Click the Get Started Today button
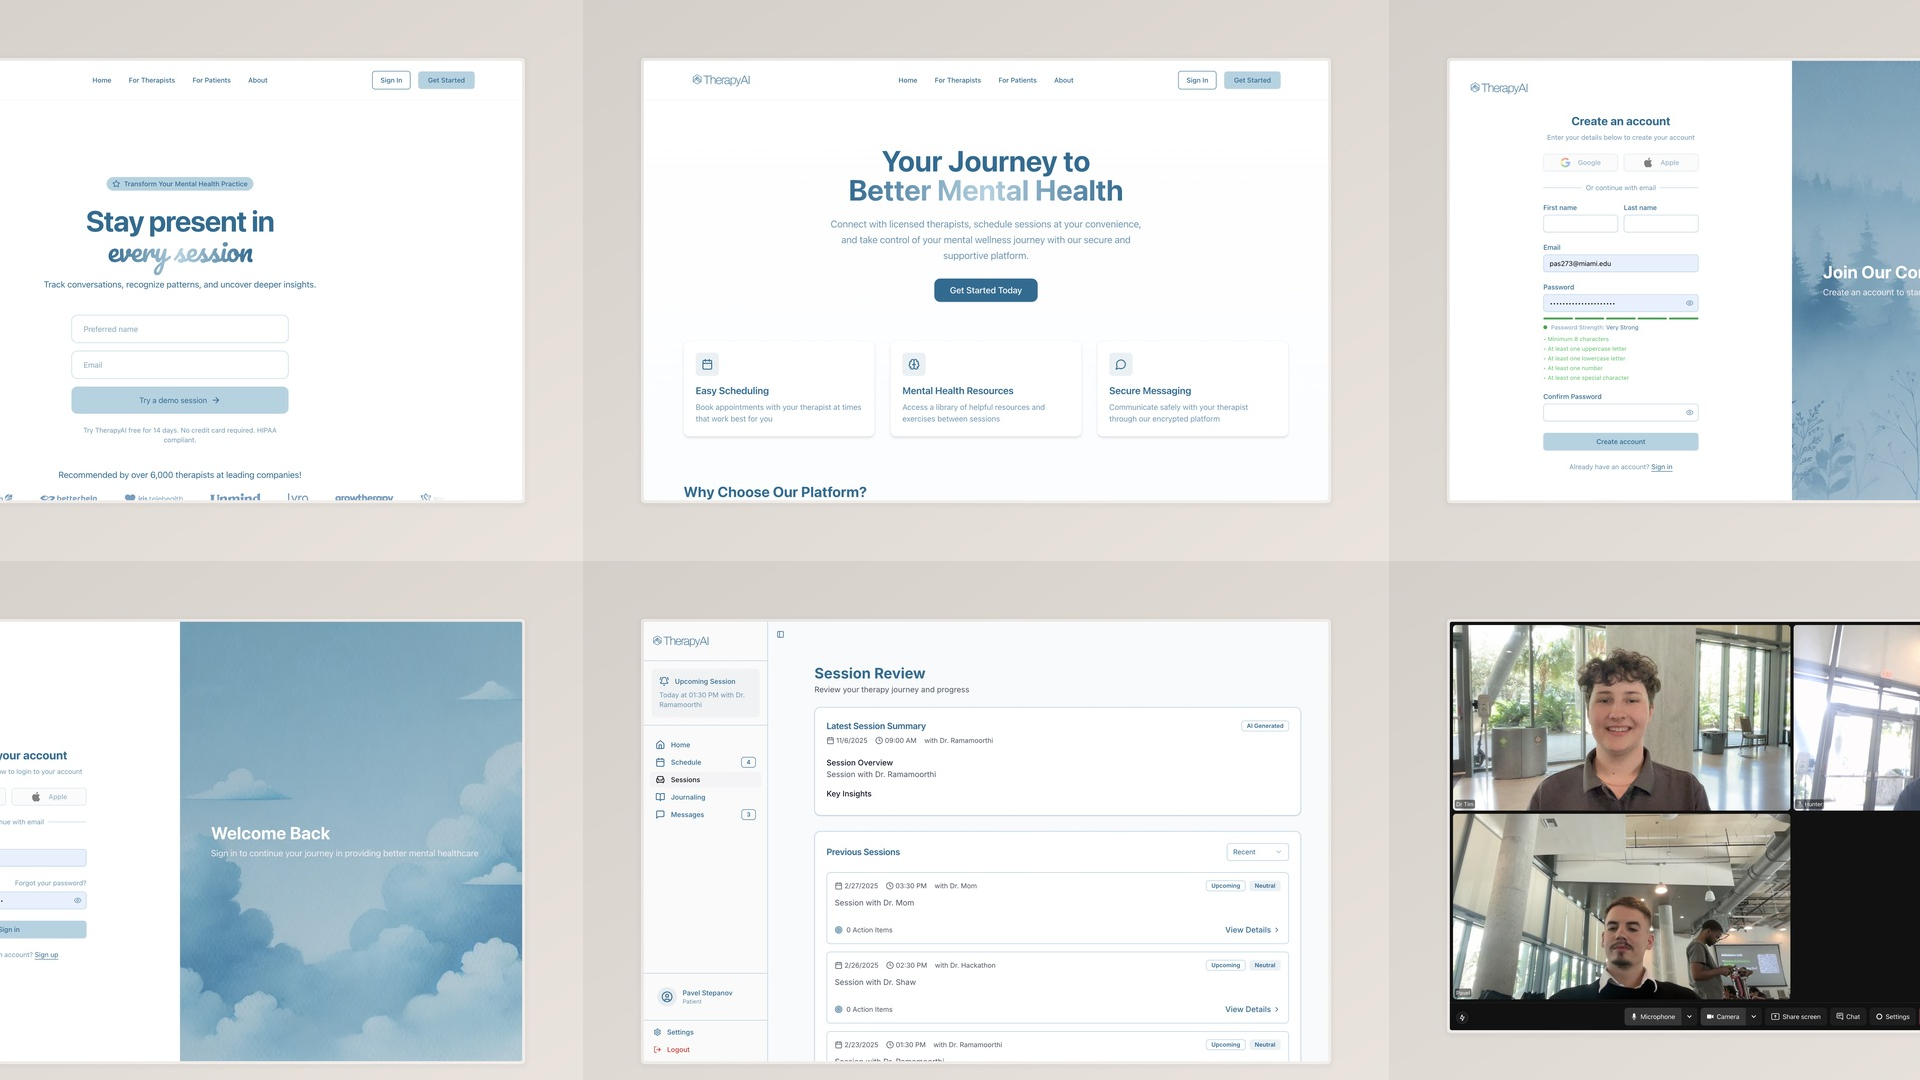The height and width of the screenshot is (1080, 1920). tap(985, 290)
